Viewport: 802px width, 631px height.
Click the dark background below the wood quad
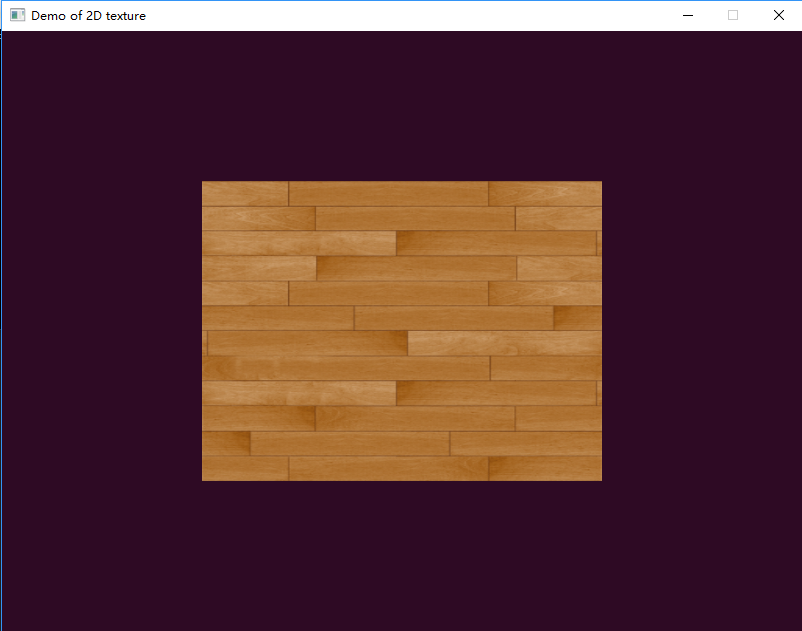pyautogui.click(x=401, y=550)
